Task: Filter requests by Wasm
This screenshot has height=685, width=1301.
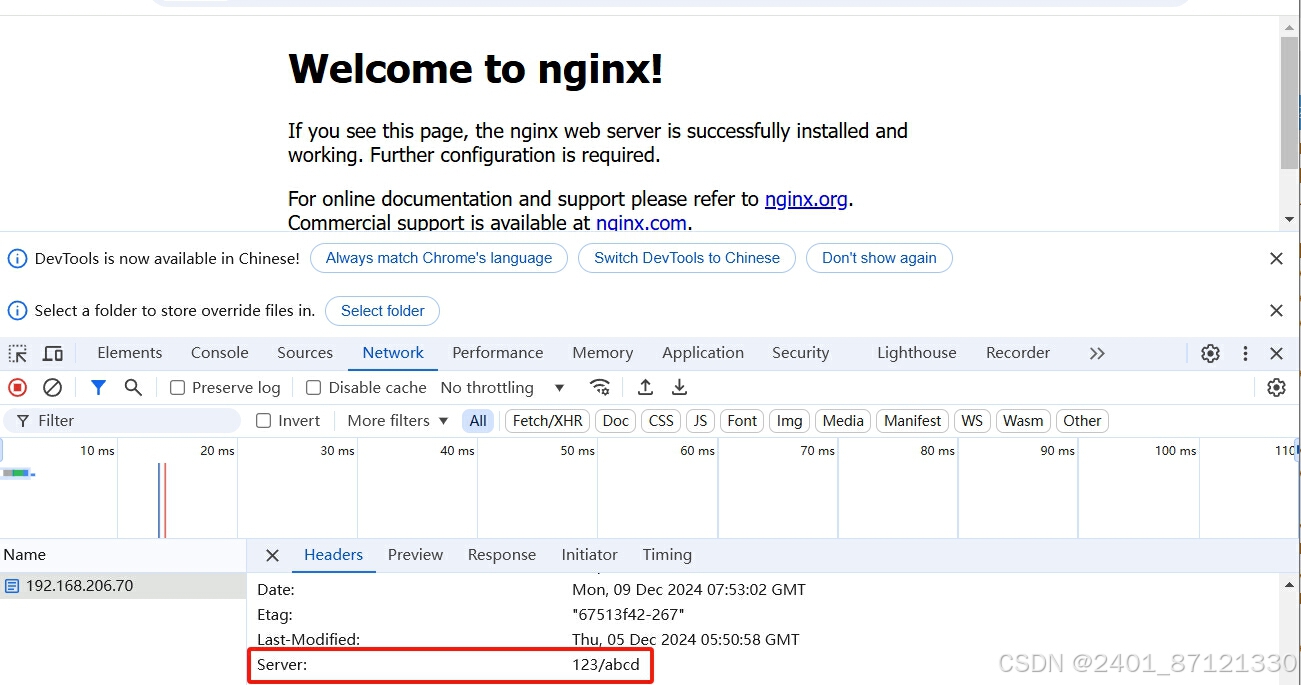Action: coord(1023,421)
